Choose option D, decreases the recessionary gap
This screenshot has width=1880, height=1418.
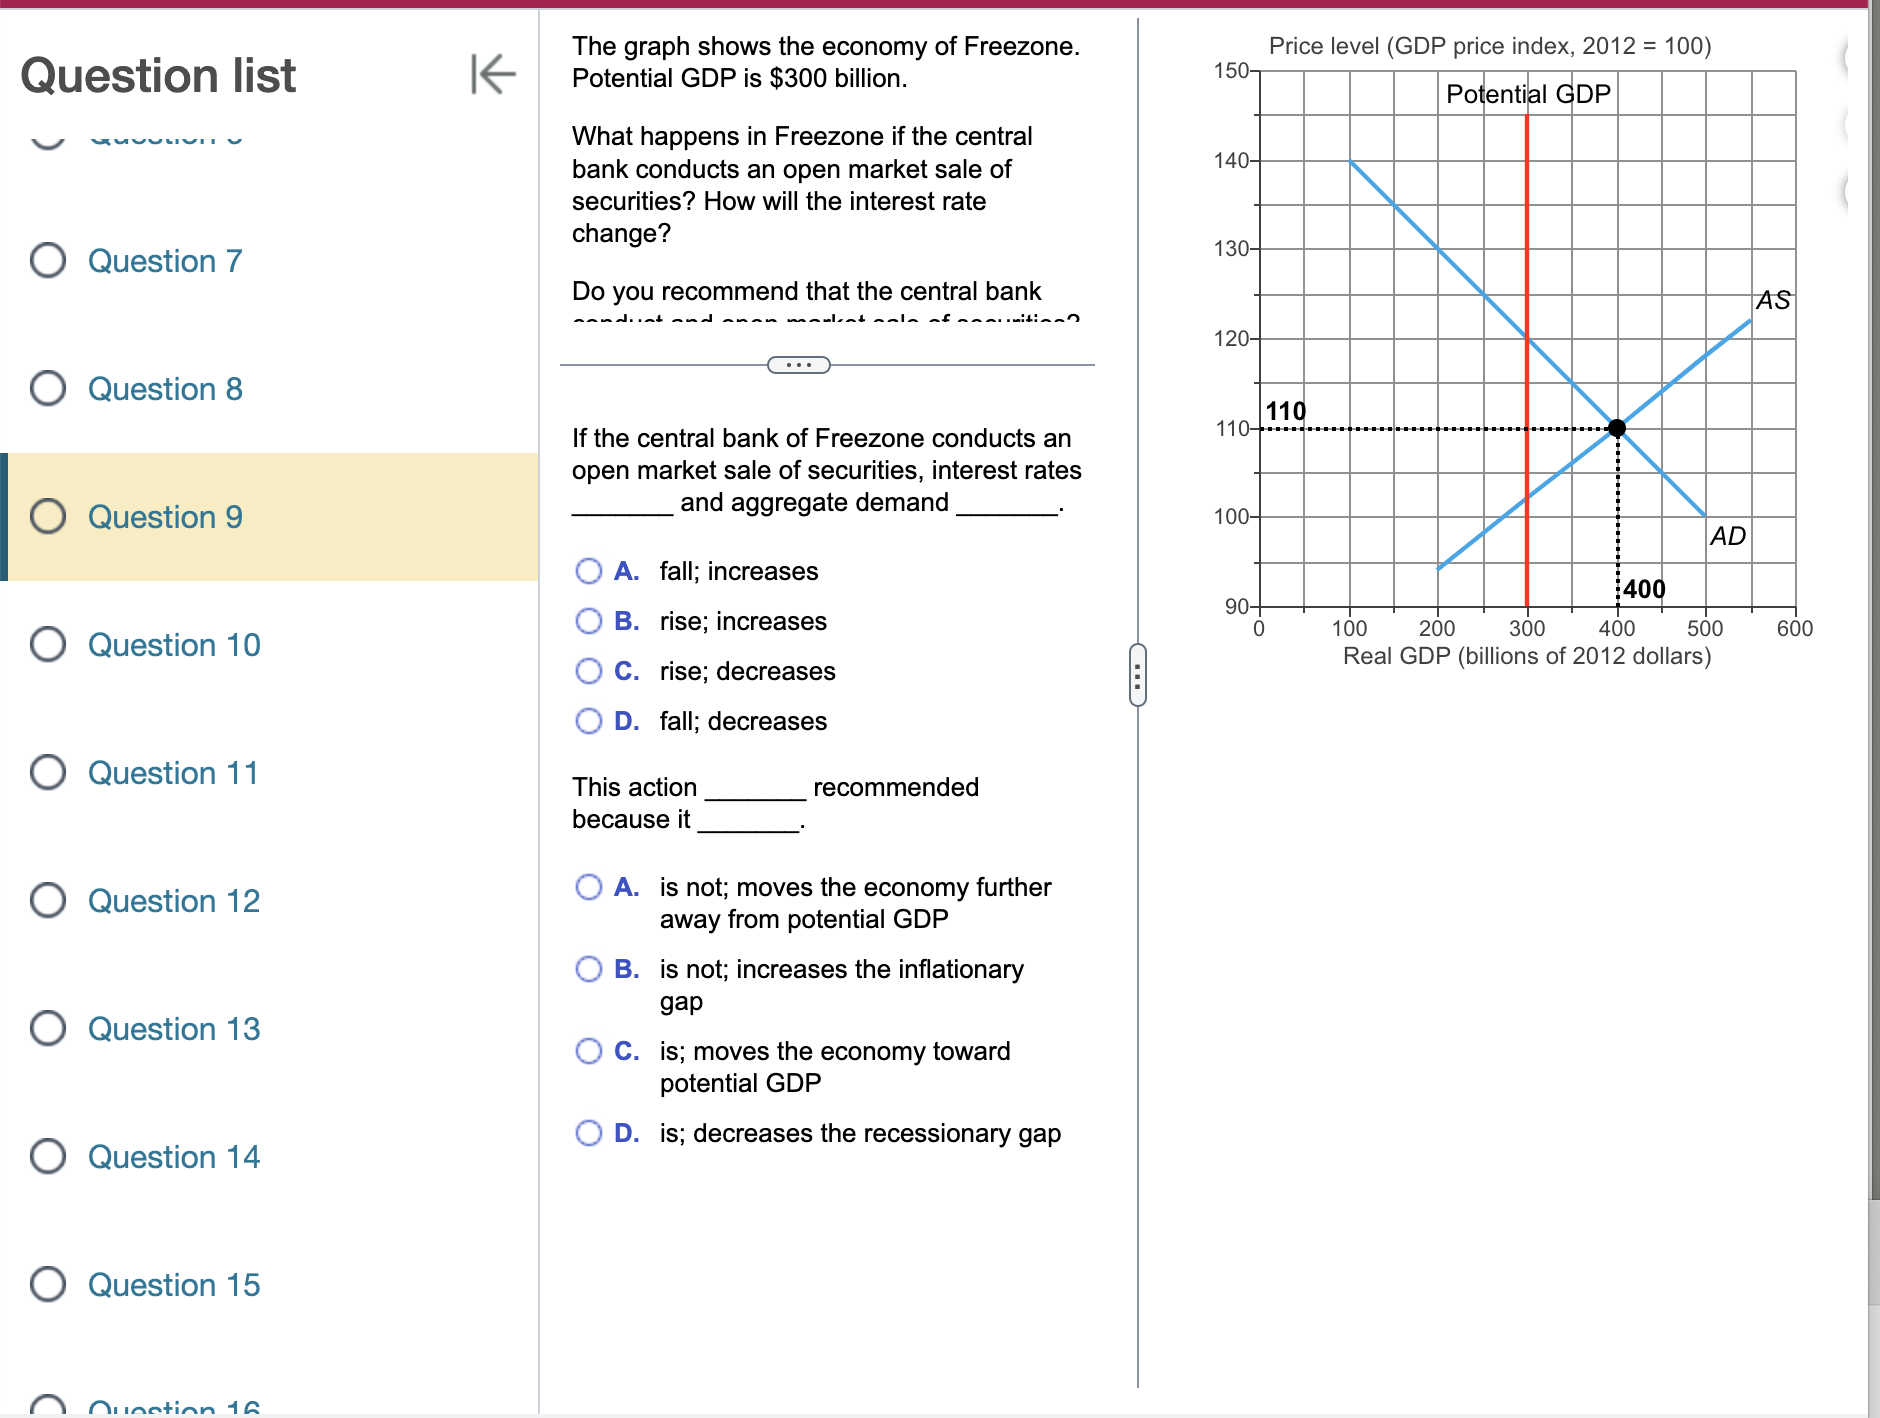click(x=590, y=1132)
